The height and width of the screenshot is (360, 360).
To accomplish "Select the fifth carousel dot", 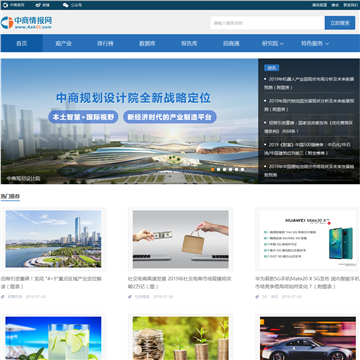I will 236,169.
